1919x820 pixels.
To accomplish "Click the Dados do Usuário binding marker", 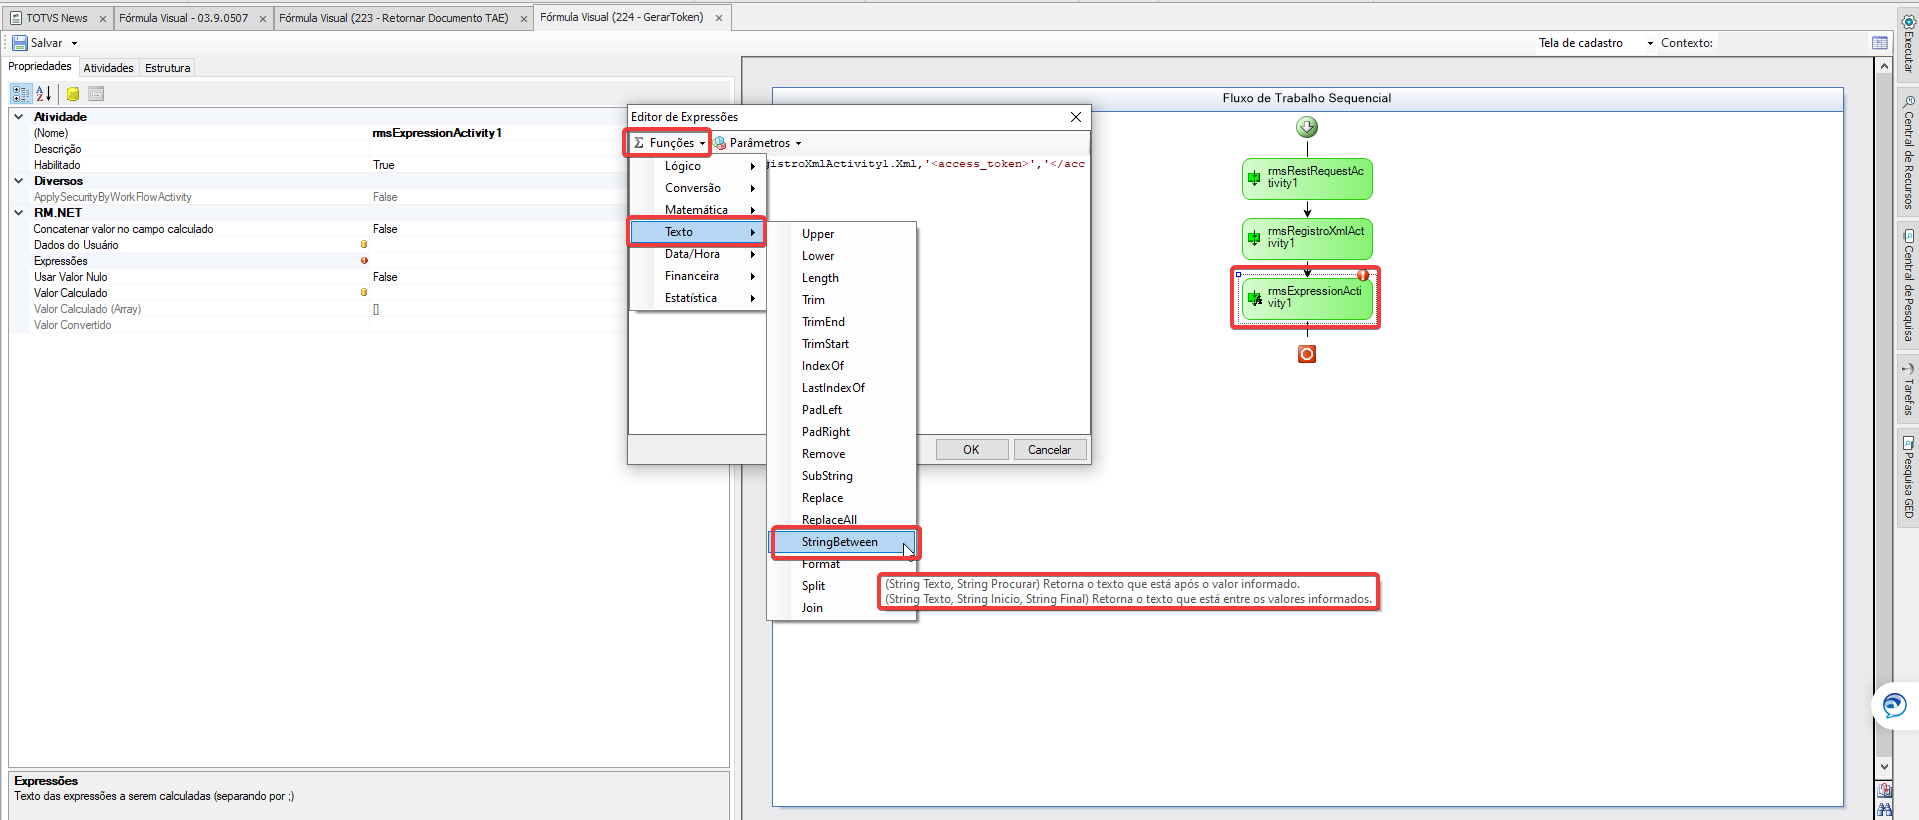I will coord(364,245).
